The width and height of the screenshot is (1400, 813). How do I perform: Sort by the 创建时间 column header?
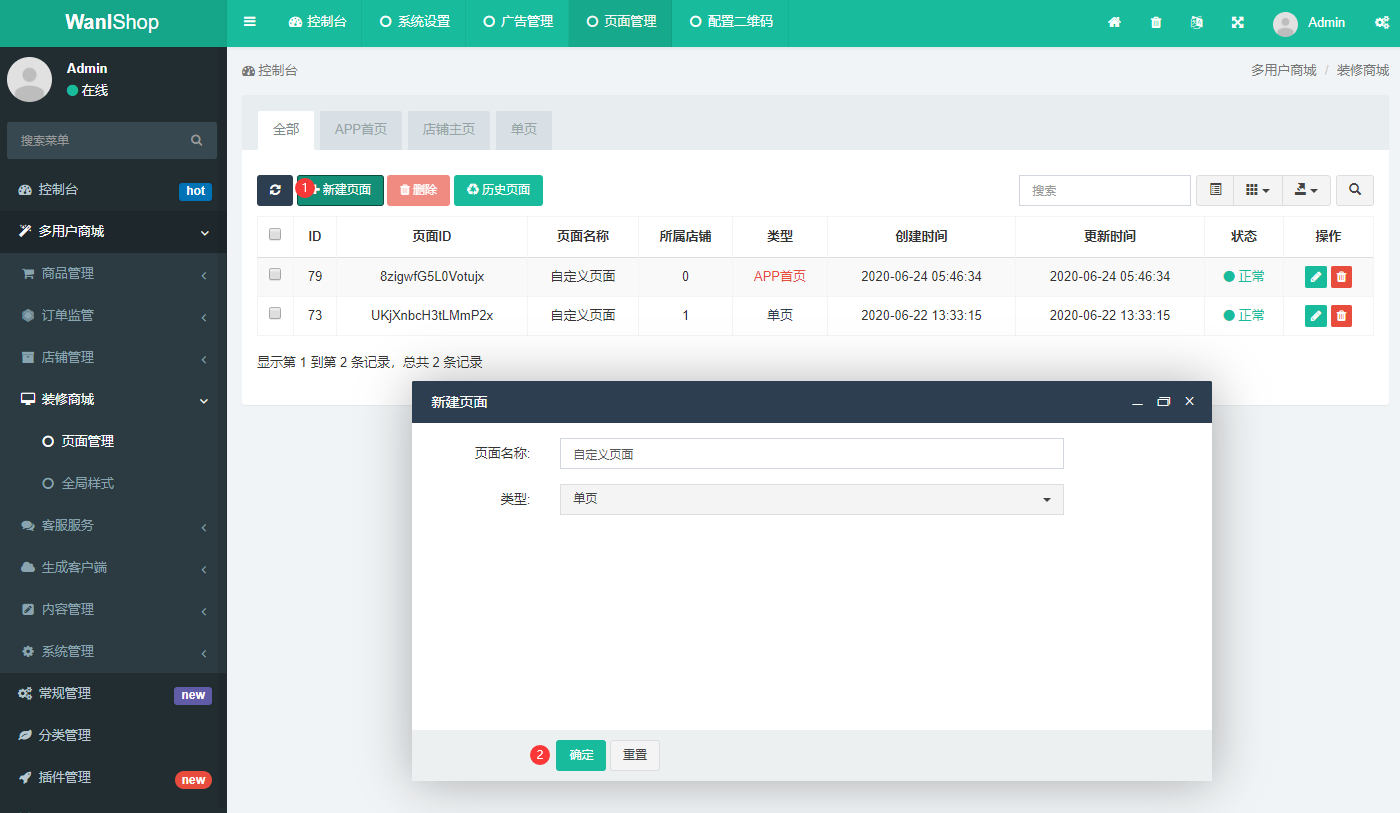tap(921, 237)
